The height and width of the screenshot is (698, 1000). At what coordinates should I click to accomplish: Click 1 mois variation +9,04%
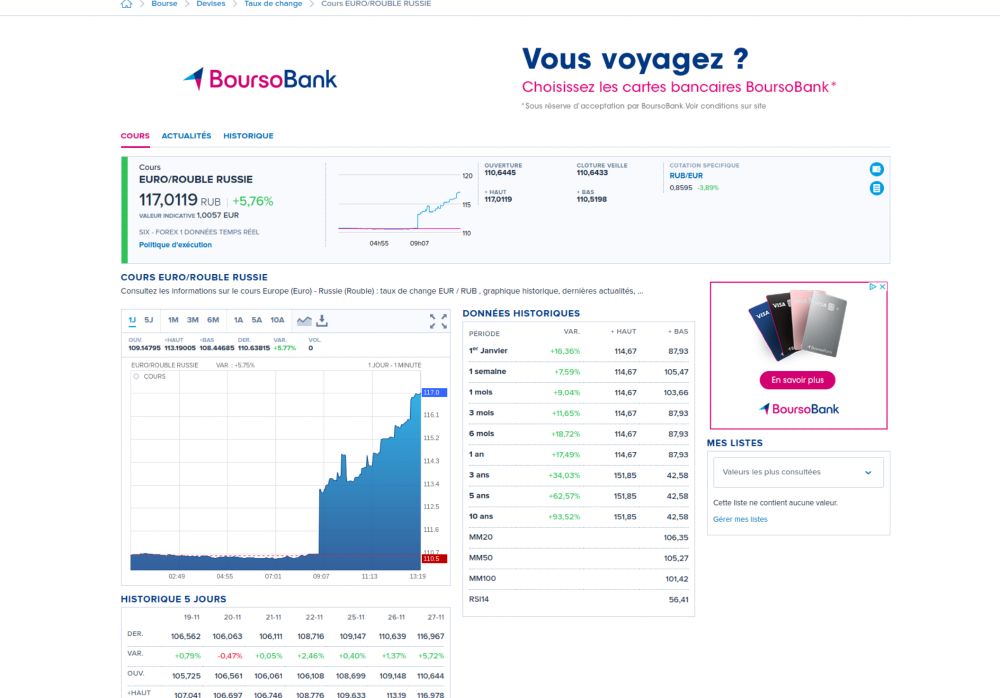tap(566, 393)
